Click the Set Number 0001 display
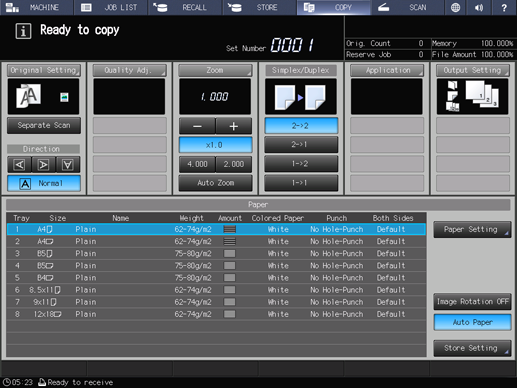 (x=292, y=45)
